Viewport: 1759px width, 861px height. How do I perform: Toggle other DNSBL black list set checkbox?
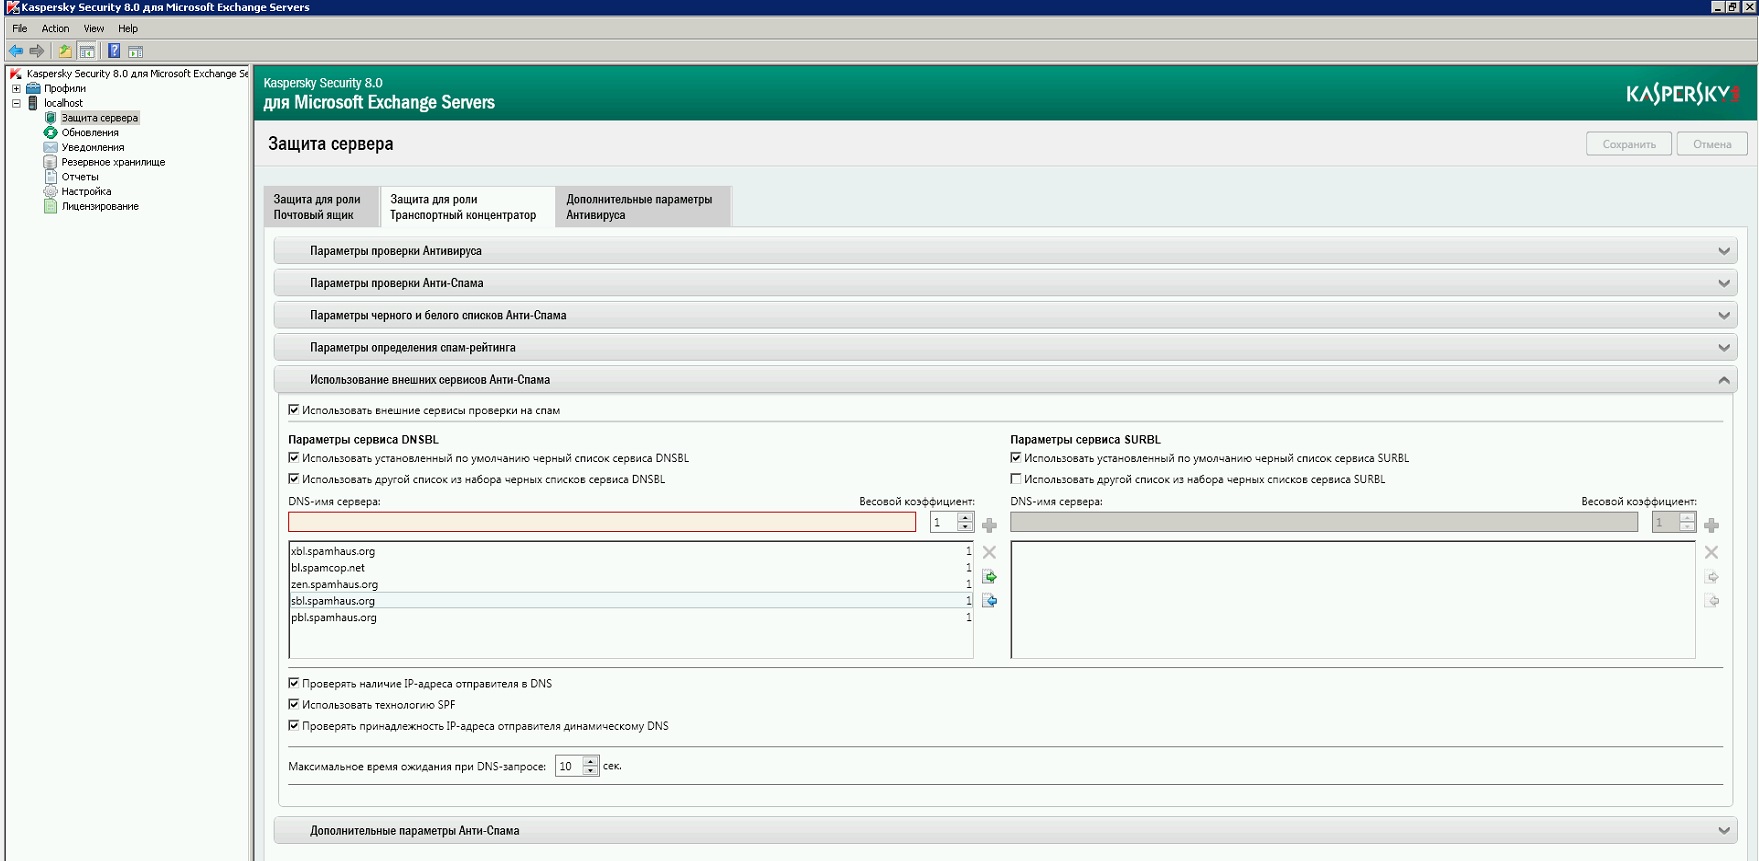[294, 479]
